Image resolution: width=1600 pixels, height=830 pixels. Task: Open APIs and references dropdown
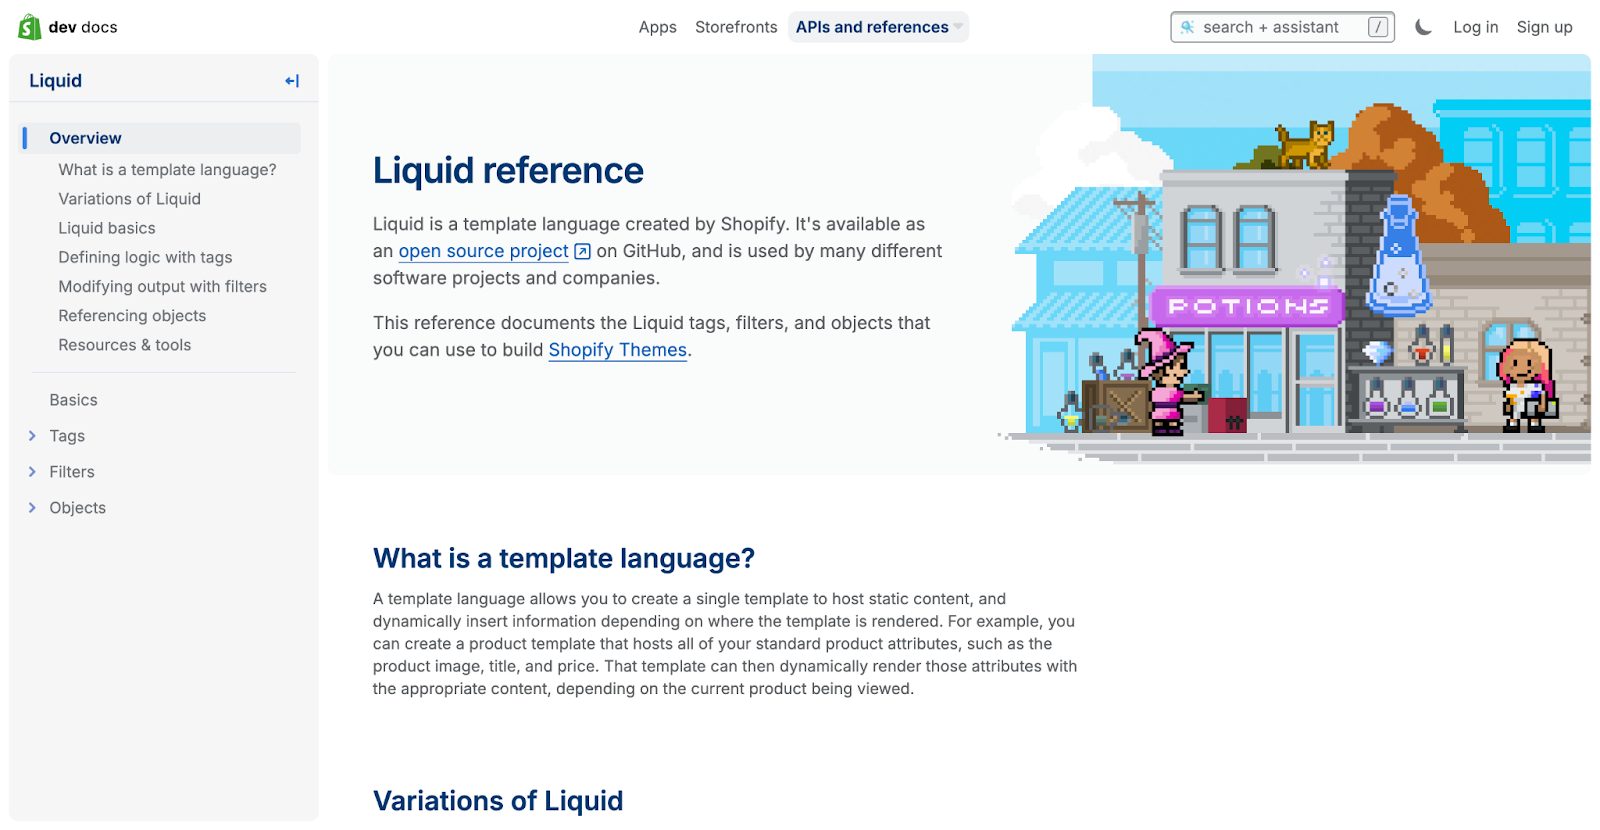point(878,27)
